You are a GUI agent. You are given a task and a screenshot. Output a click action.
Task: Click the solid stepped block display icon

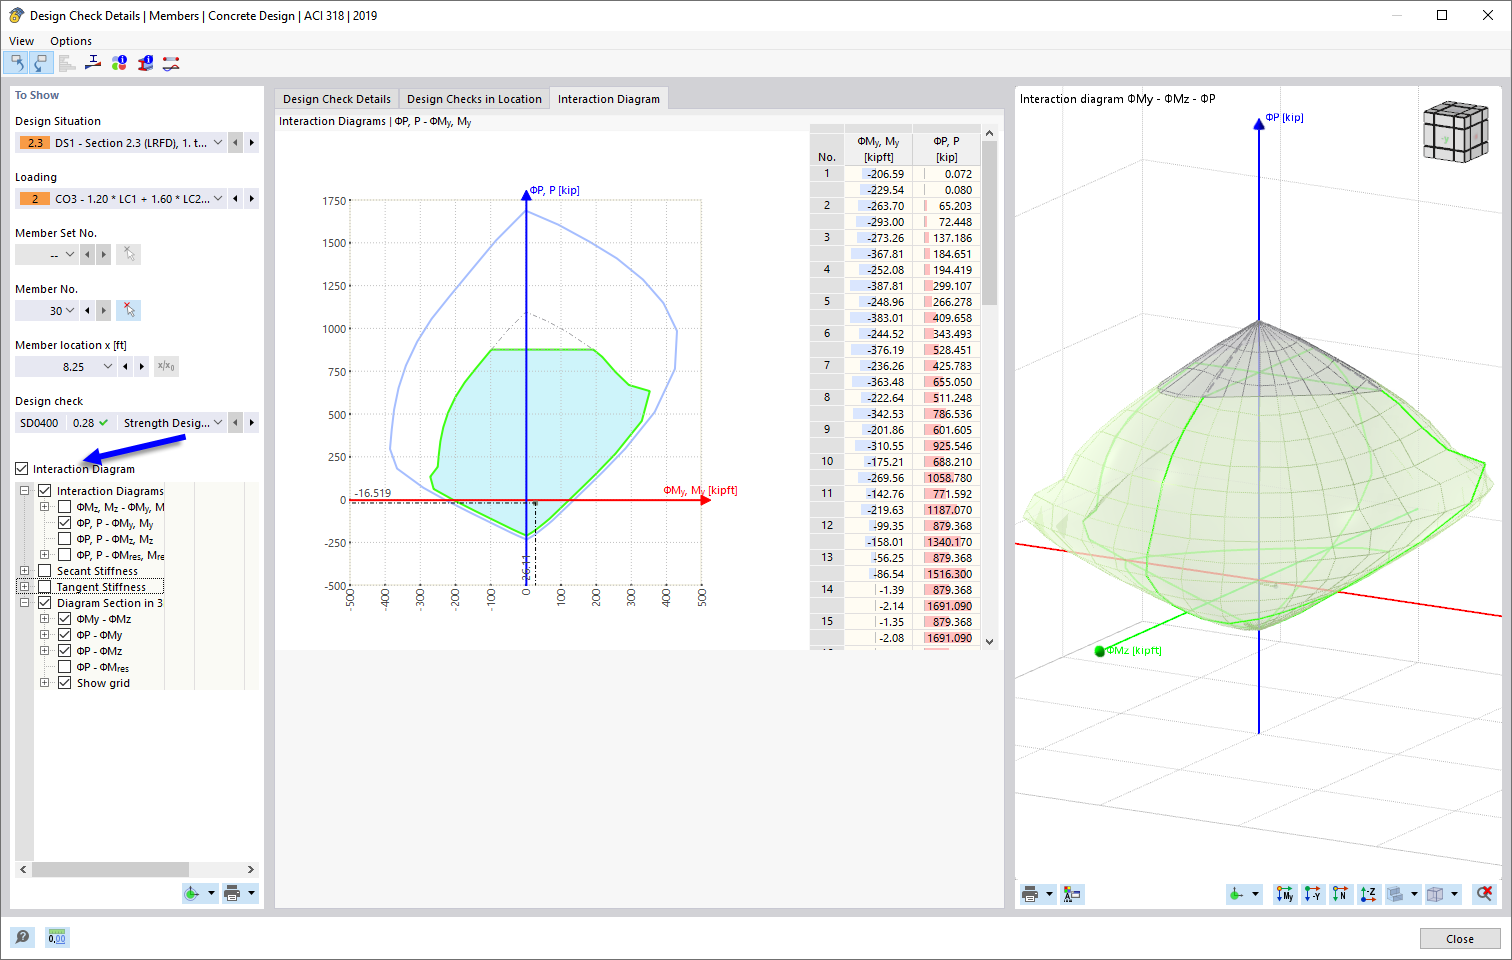[1396, 894]
